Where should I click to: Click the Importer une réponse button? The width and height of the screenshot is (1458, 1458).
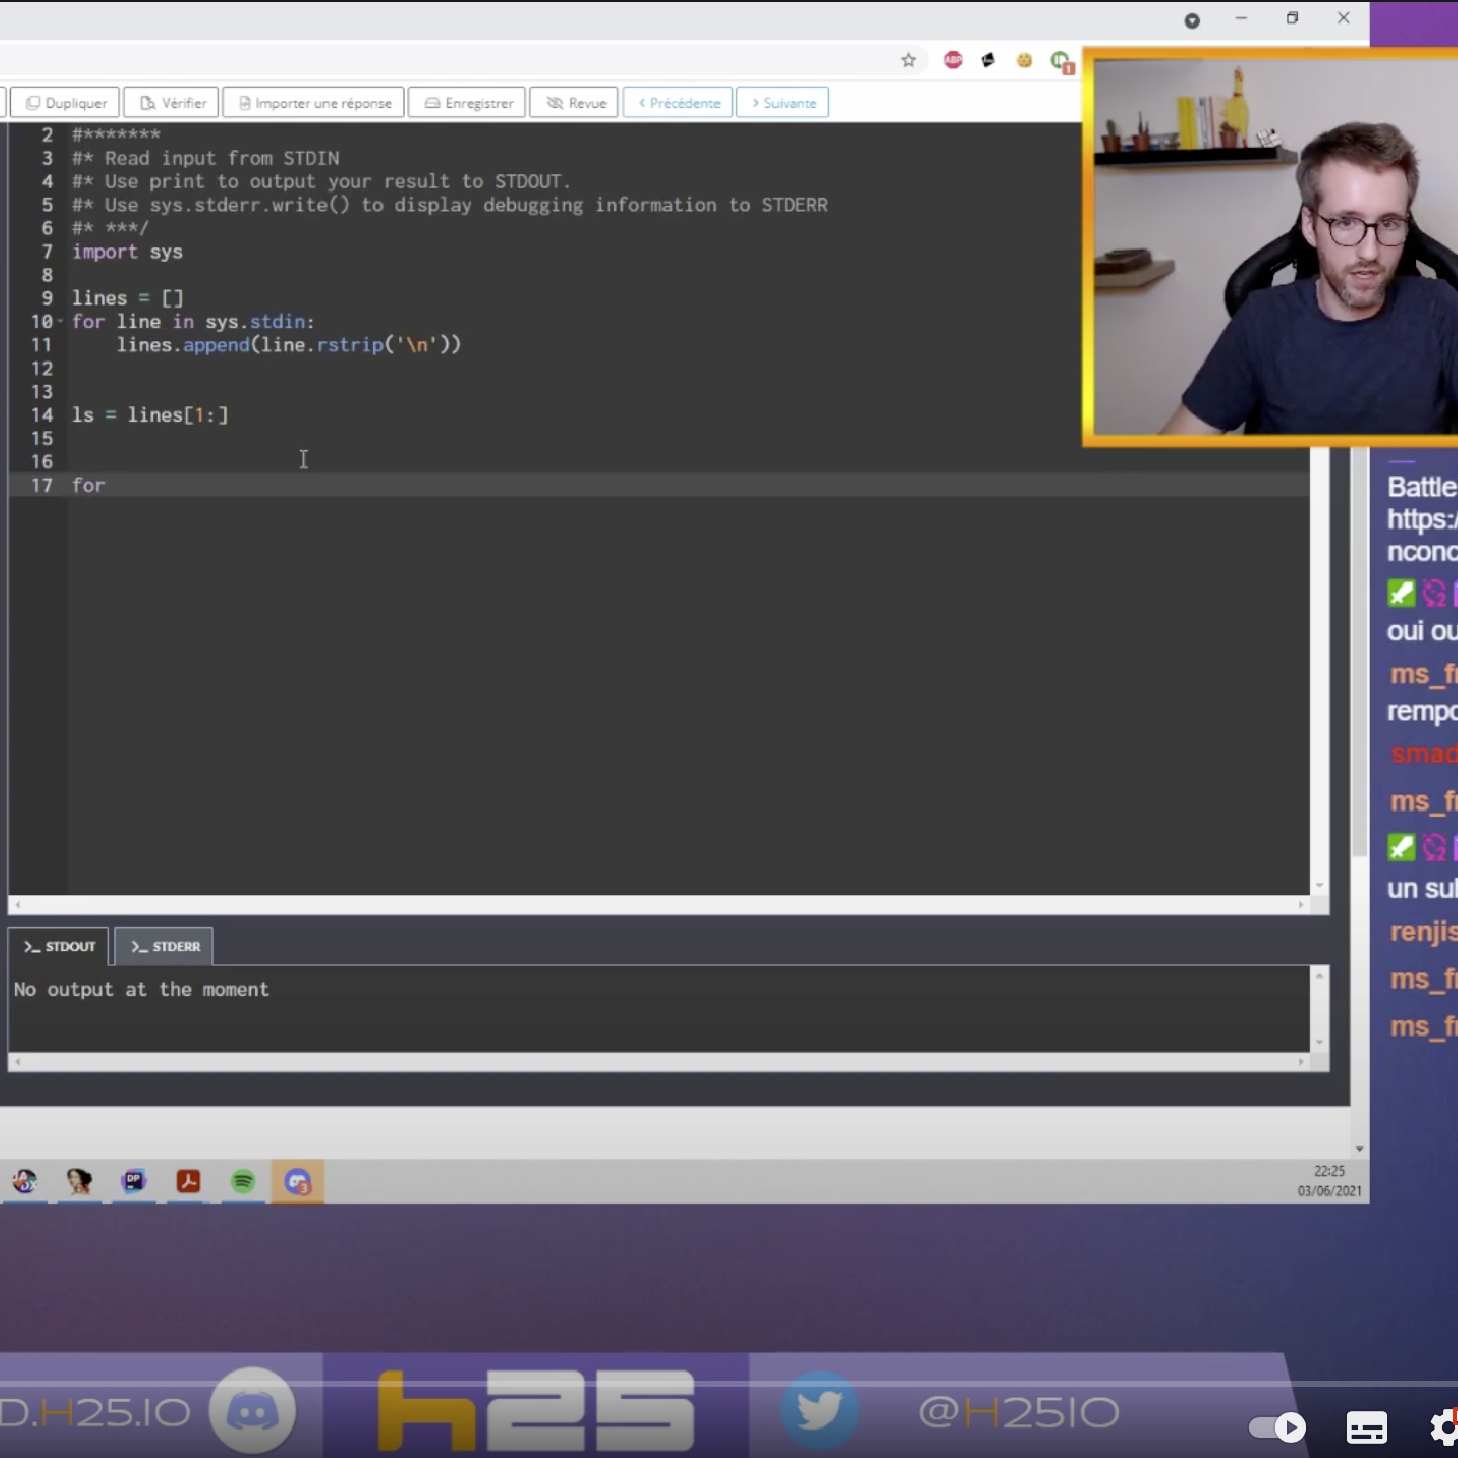point(314,103)
